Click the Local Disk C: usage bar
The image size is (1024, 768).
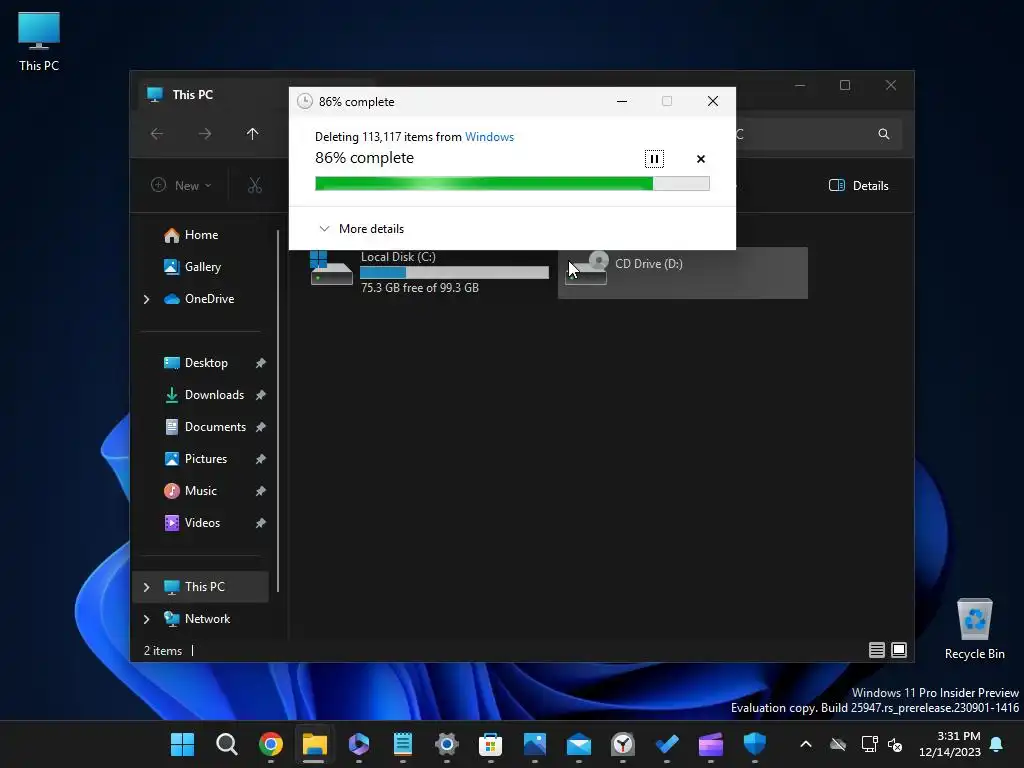pos(454,272)
